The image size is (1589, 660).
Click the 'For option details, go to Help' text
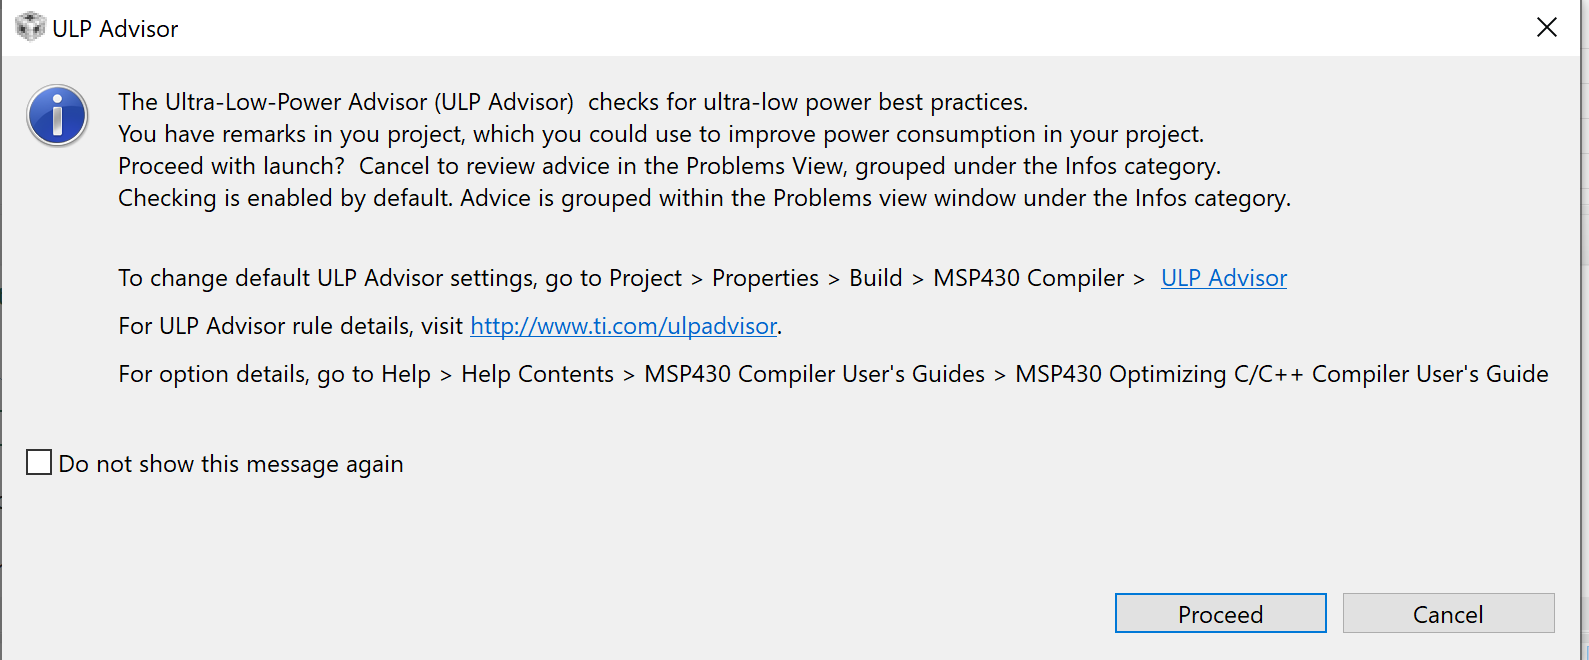[x=274, y=374]
